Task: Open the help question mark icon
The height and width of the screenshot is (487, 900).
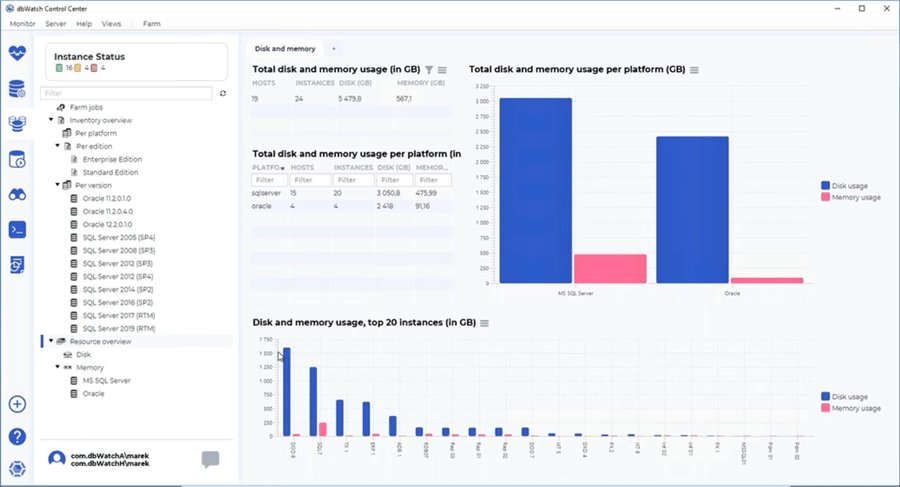Action: [17, 436]
